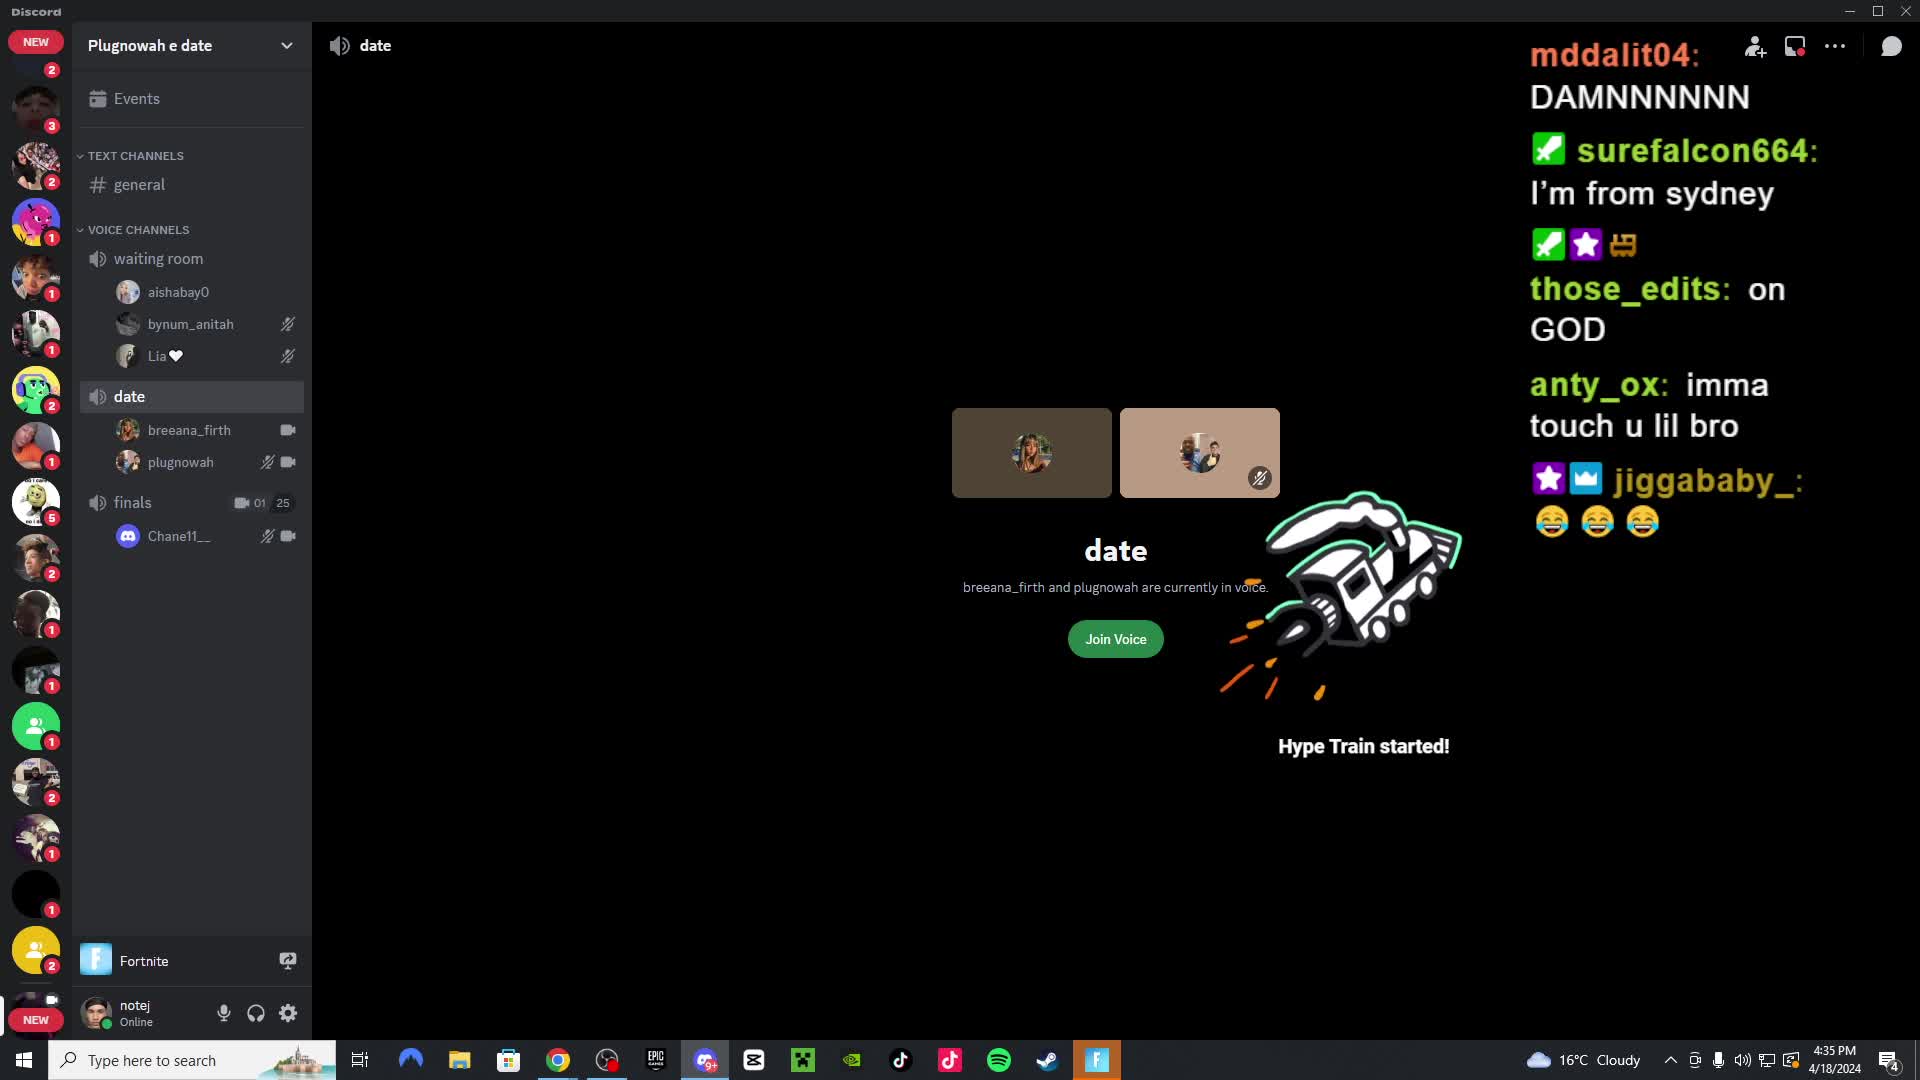The height and width of the screenshot is (1080, 1920).
Task: Open the #general text channel
Action: (190, 185)
